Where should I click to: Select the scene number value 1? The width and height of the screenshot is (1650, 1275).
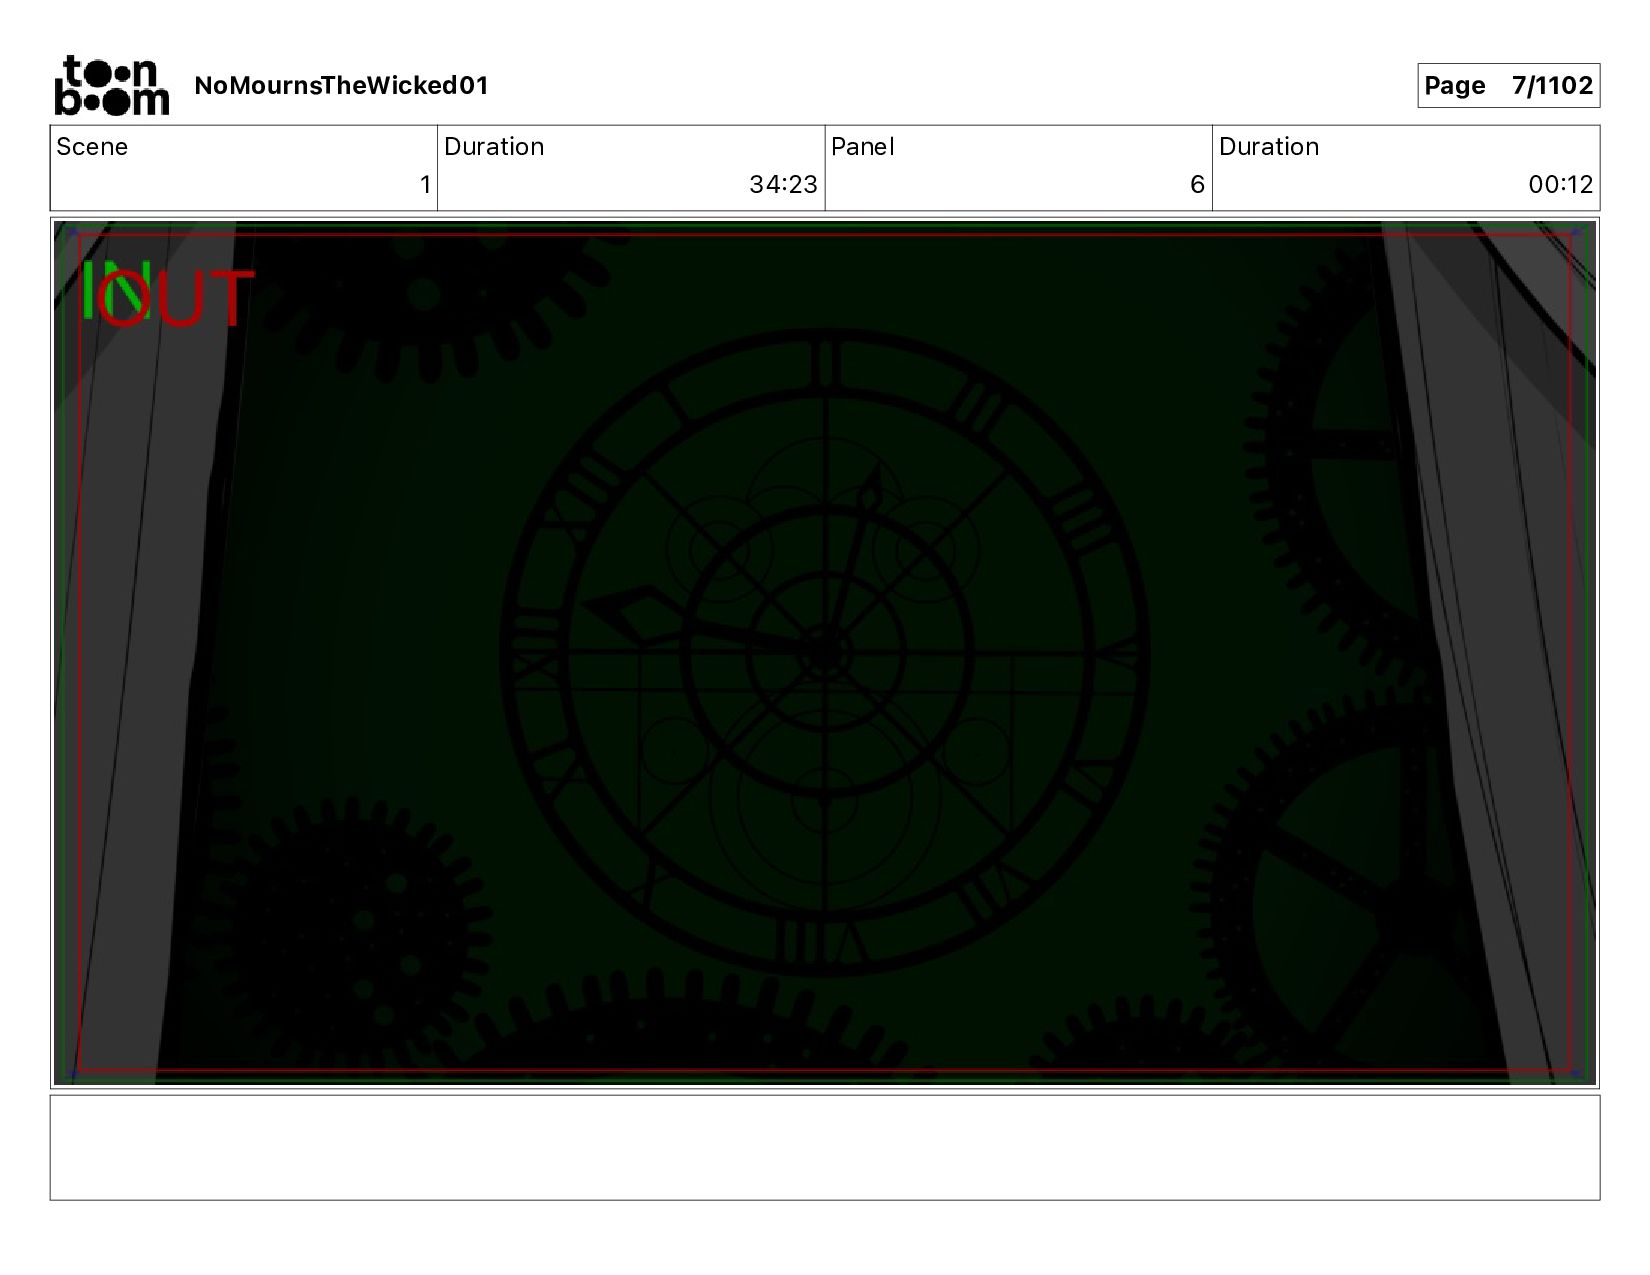pos(425,185)
